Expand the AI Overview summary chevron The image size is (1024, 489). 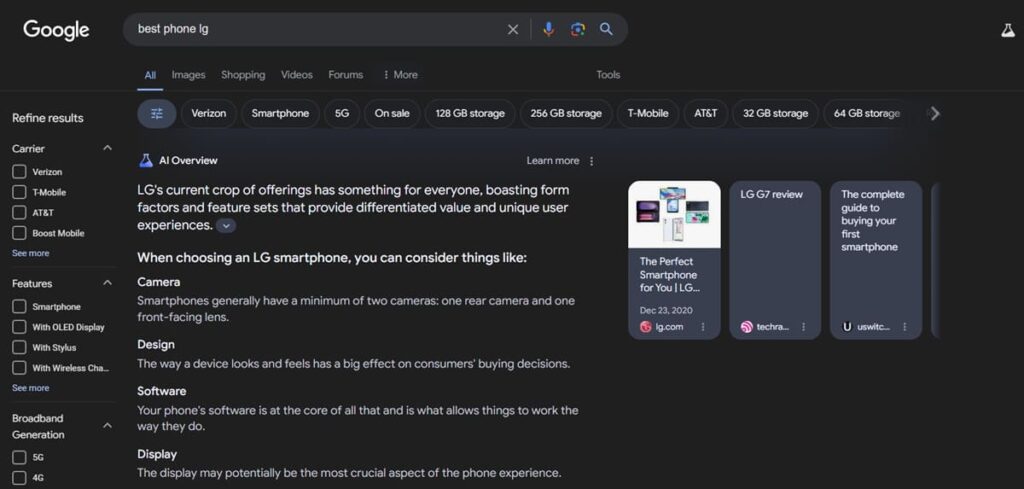226,226
